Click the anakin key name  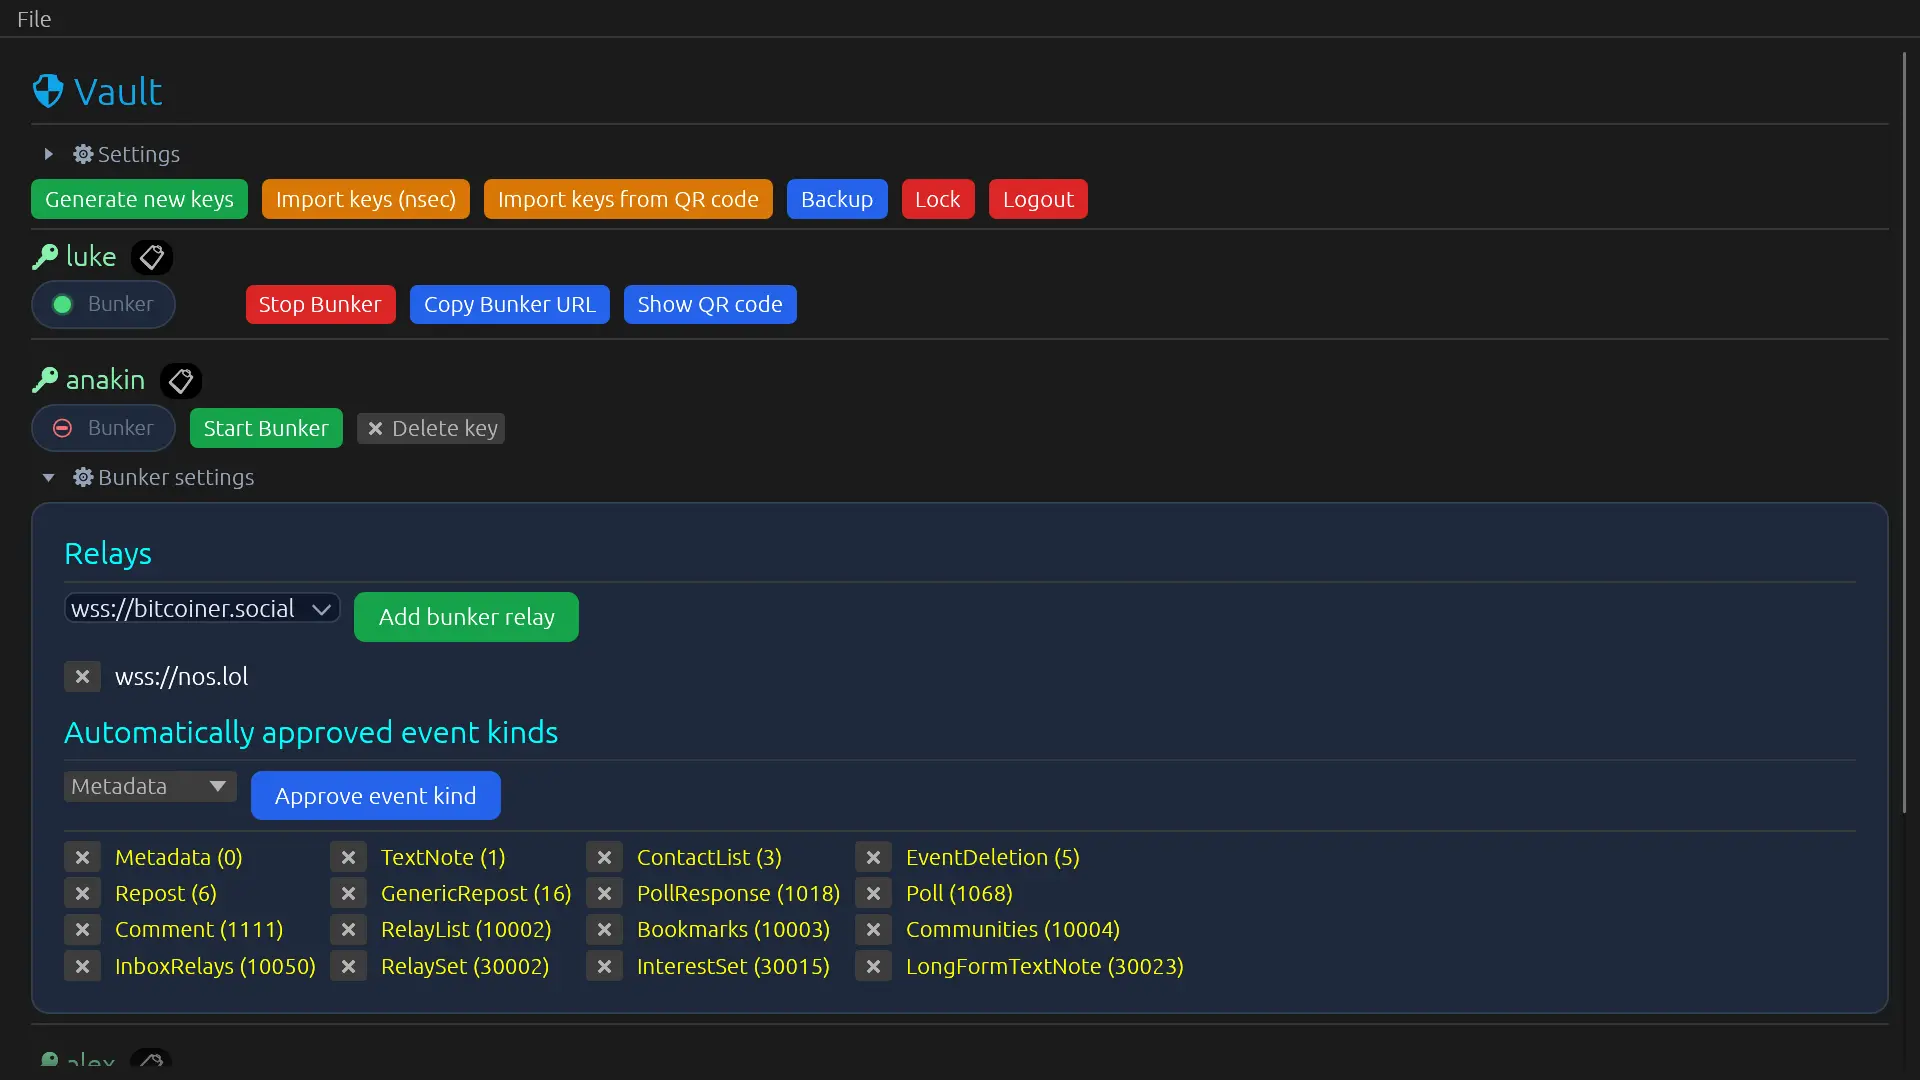[105, 380]
